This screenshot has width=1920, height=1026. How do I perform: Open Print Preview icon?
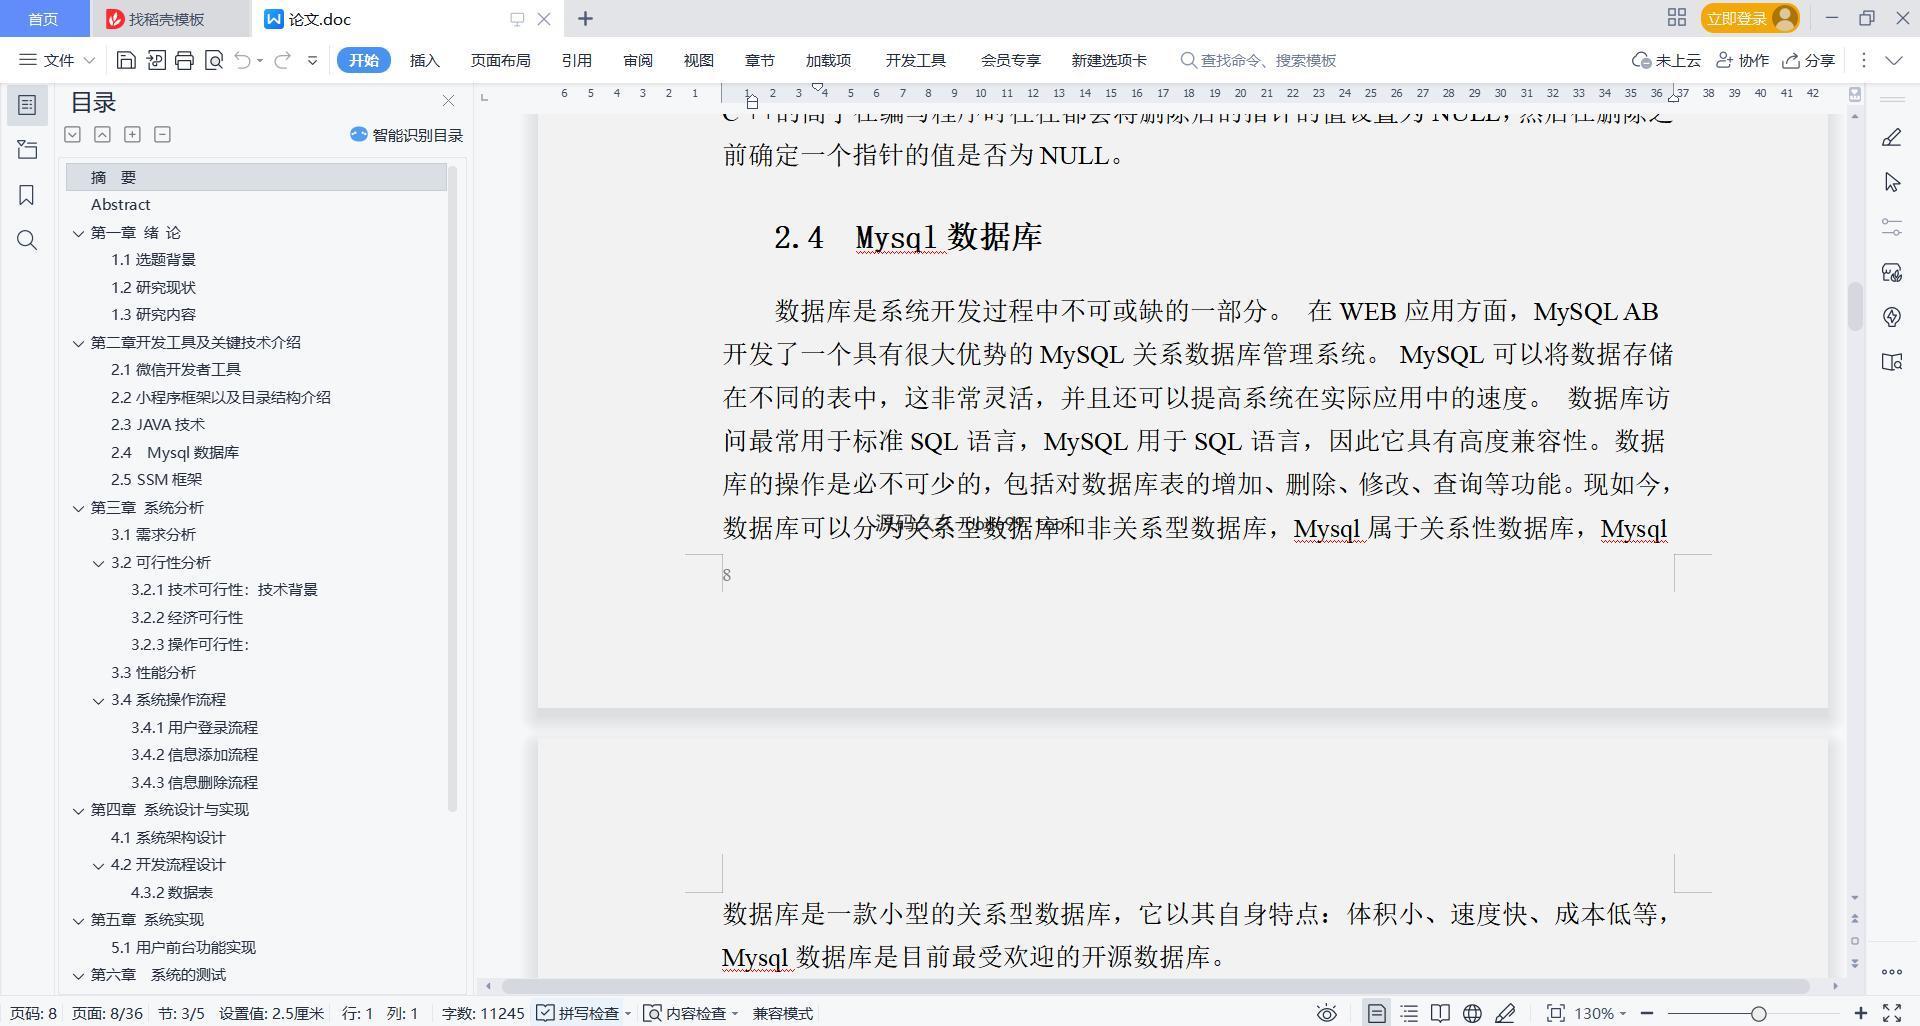[x=213, y=61]
